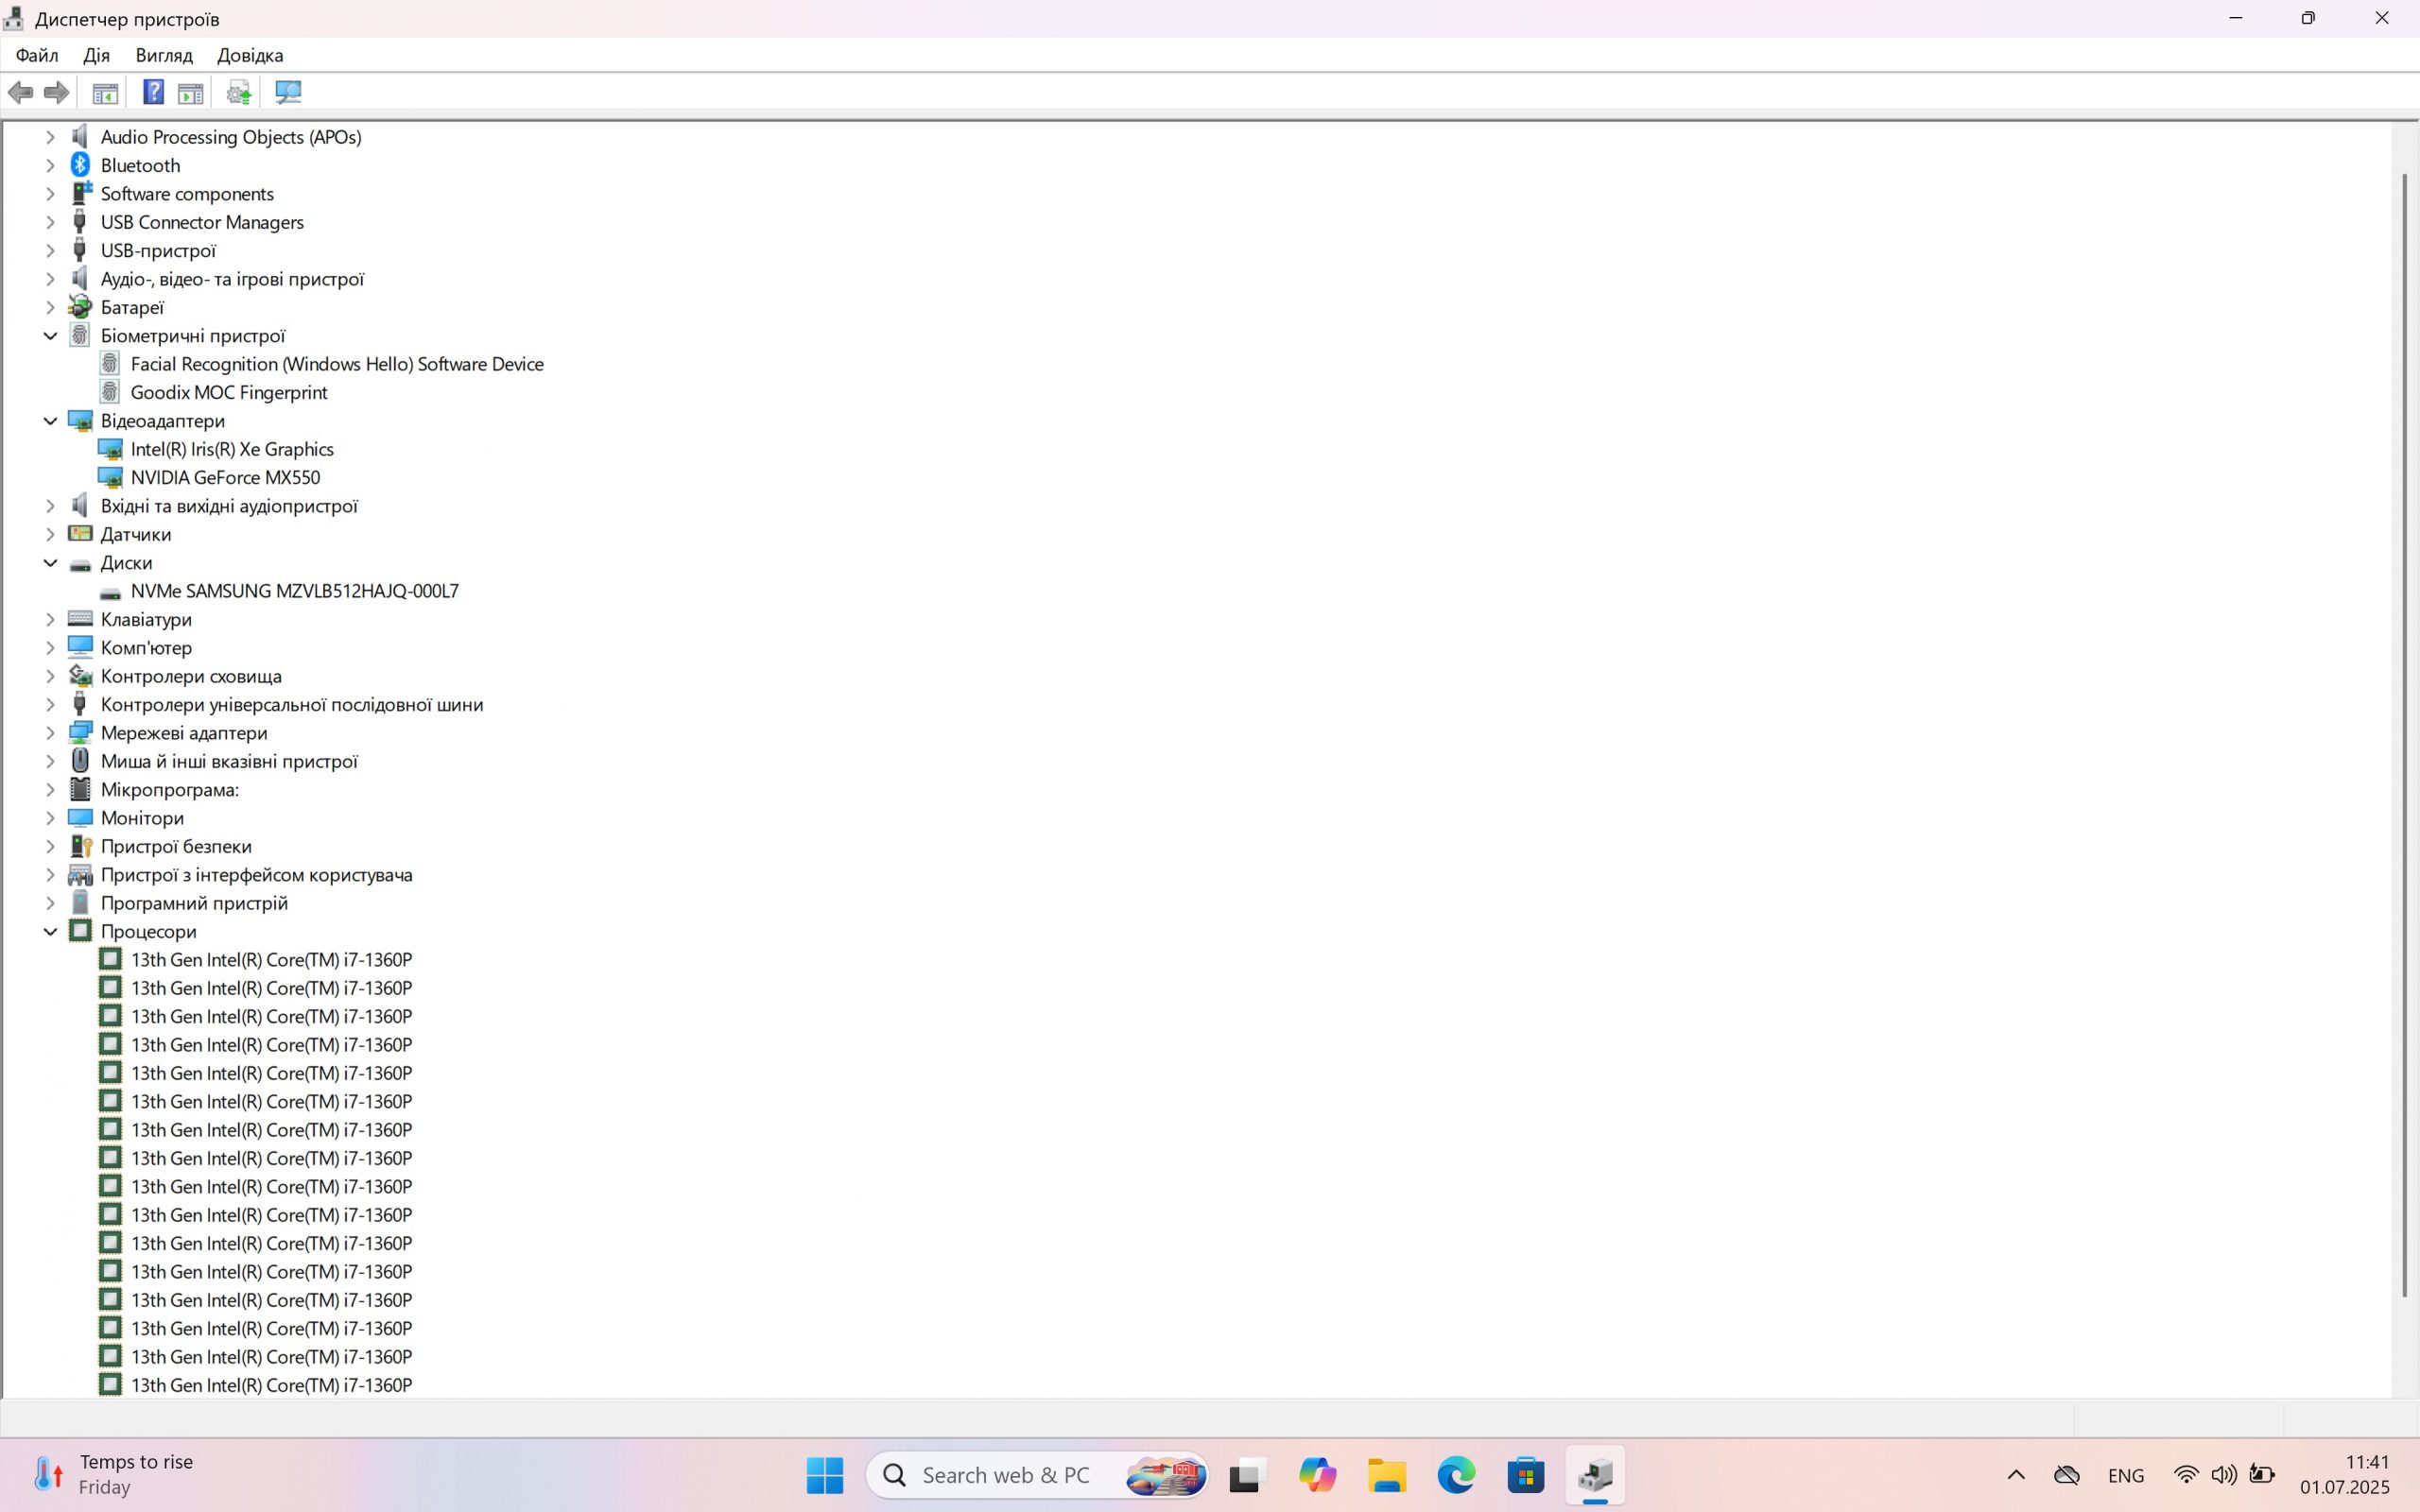
Task: Select Intel(R) Iris(R) Xe Graphics
Action: click(x=232, y=449)
